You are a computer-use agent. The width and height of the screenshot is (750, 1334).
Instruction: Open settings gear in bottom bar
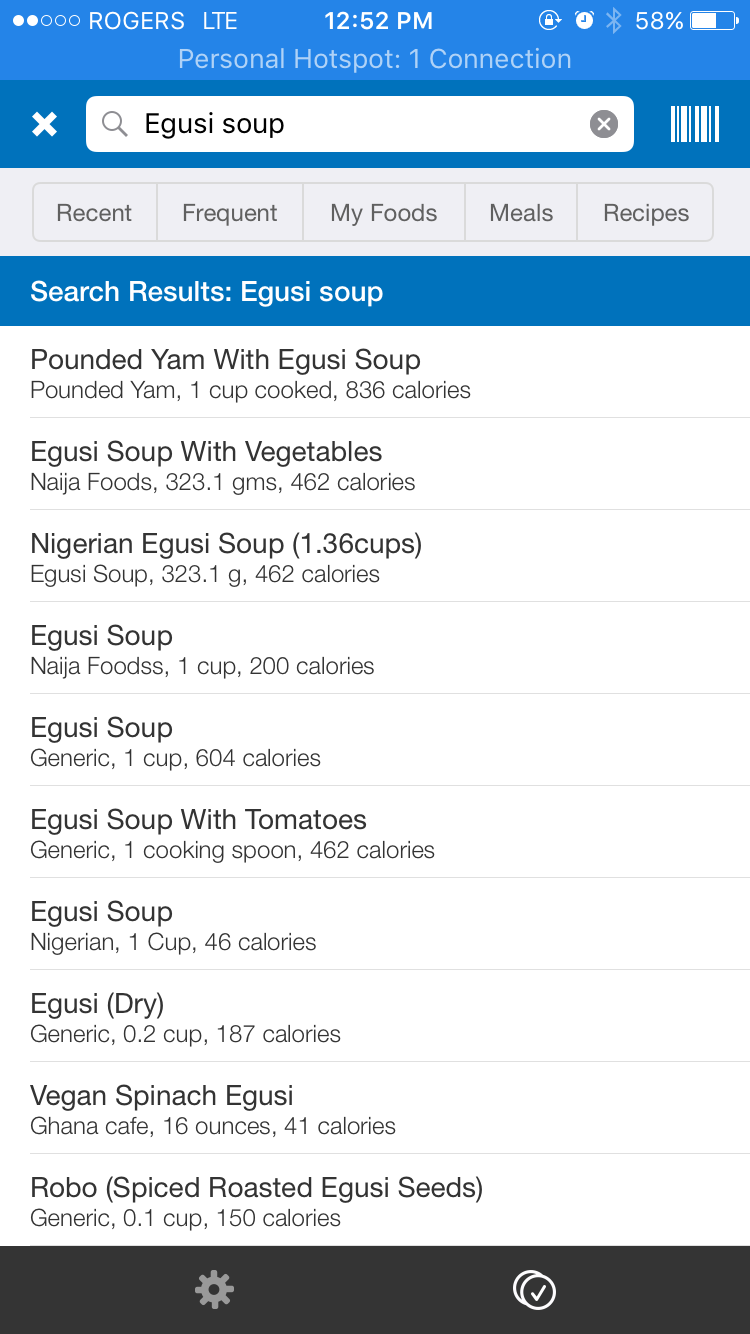click(214, 1290)
